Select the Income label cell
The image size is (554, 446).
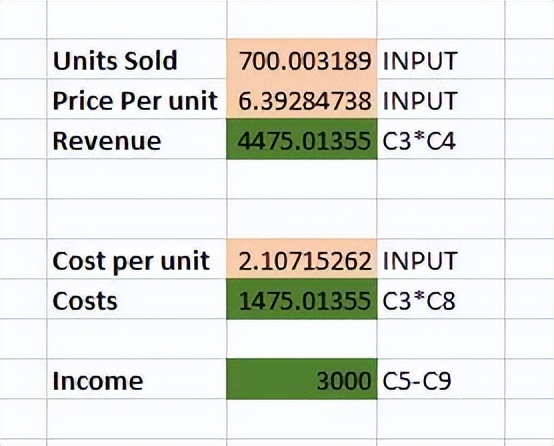coord(136,379)
